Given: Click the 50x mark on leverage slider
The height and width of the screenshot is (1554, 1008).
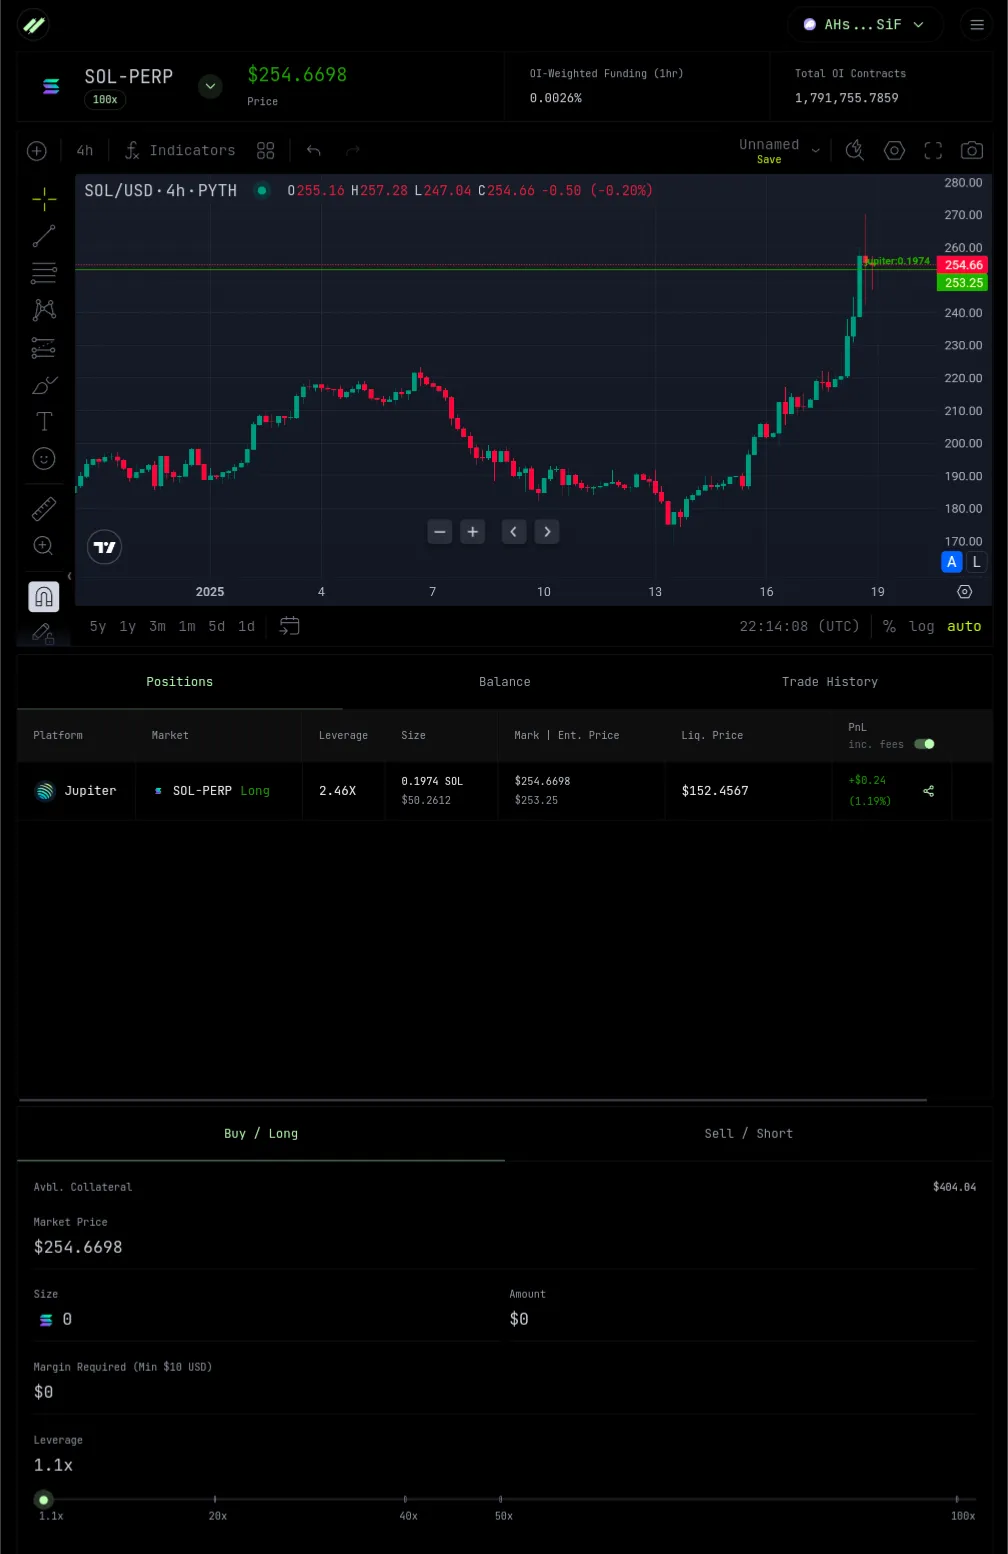Looking at the screenshot, I should pyautogui.click(x=501, y=1500).
